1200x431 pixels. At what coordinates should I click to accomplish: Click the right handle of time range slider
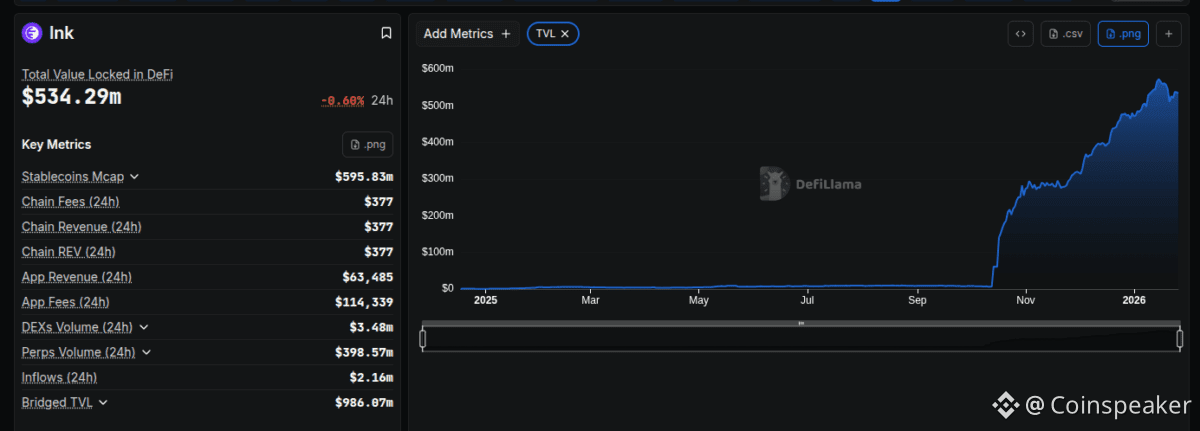[1180, 339]
